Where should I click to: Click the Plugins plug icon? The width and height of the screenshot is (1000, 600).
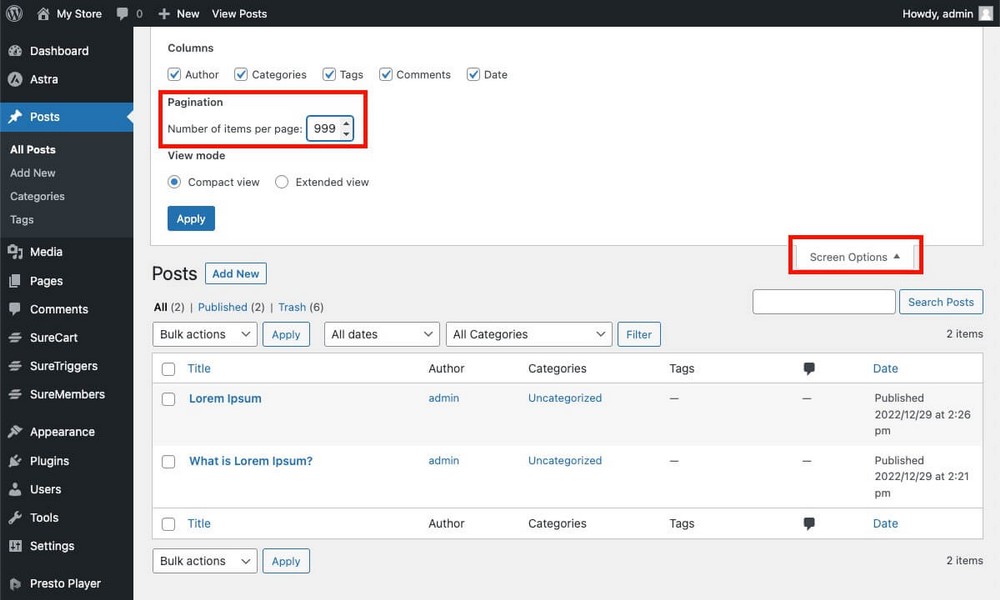[15, 460]
